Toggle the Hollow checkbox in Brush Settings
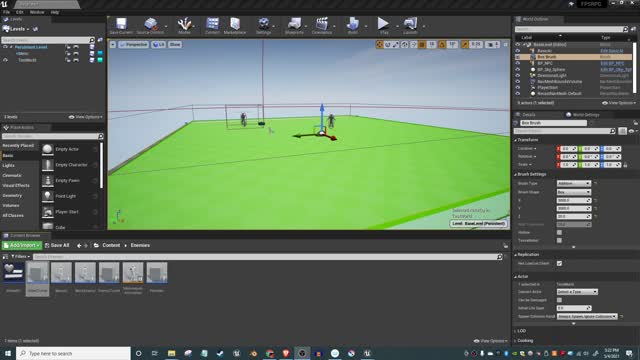Screen dimensions: 640x360 560,233
